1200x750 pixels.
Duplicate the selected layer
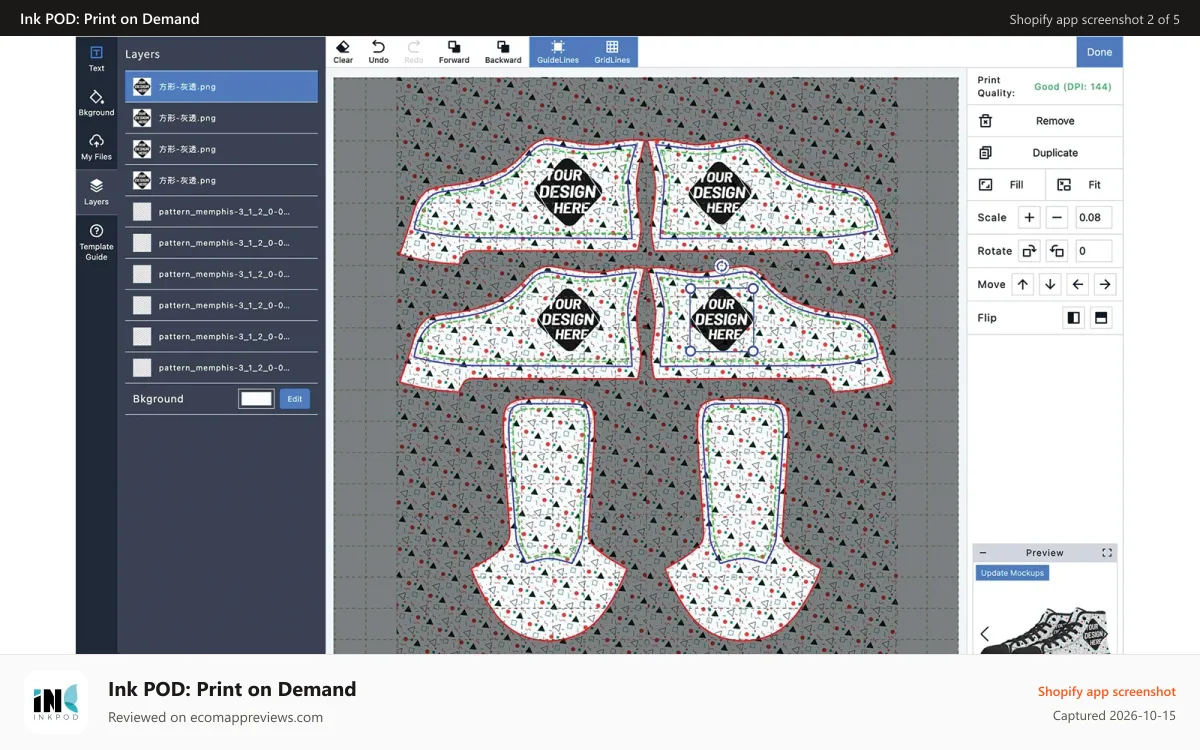1045,153
